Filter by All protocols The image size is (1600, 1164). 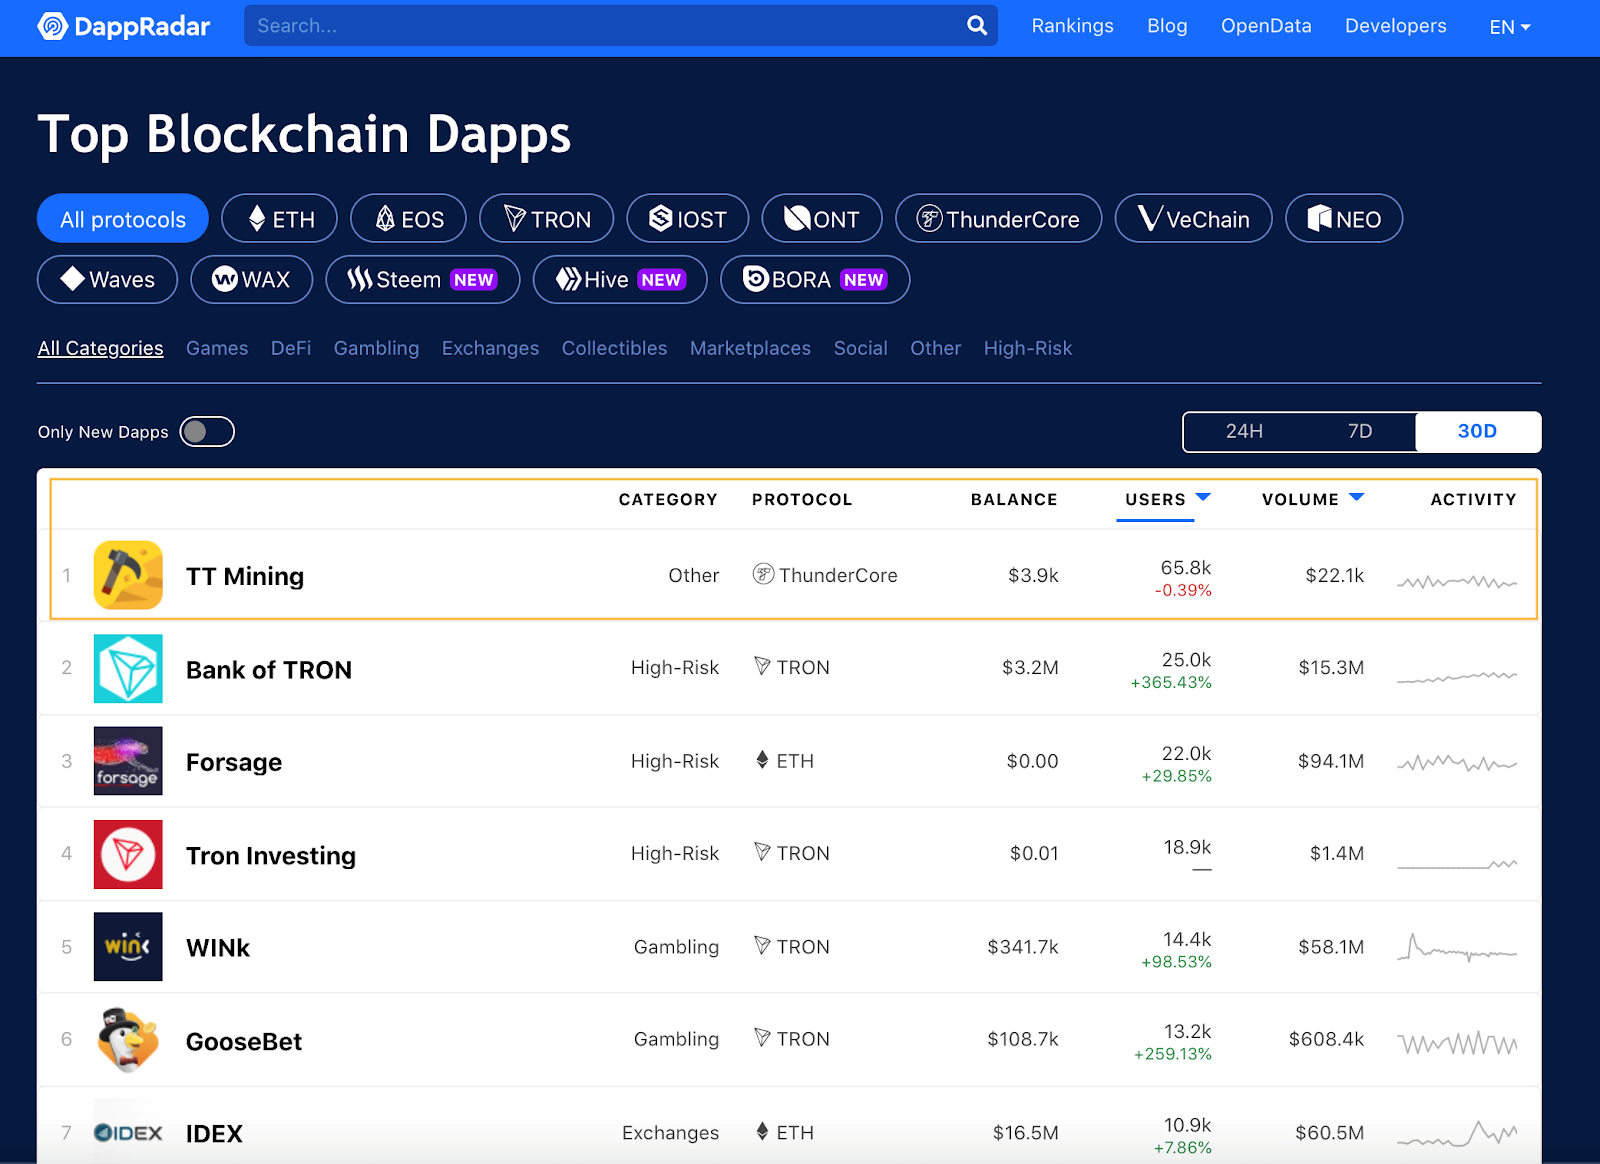(123, 219)
